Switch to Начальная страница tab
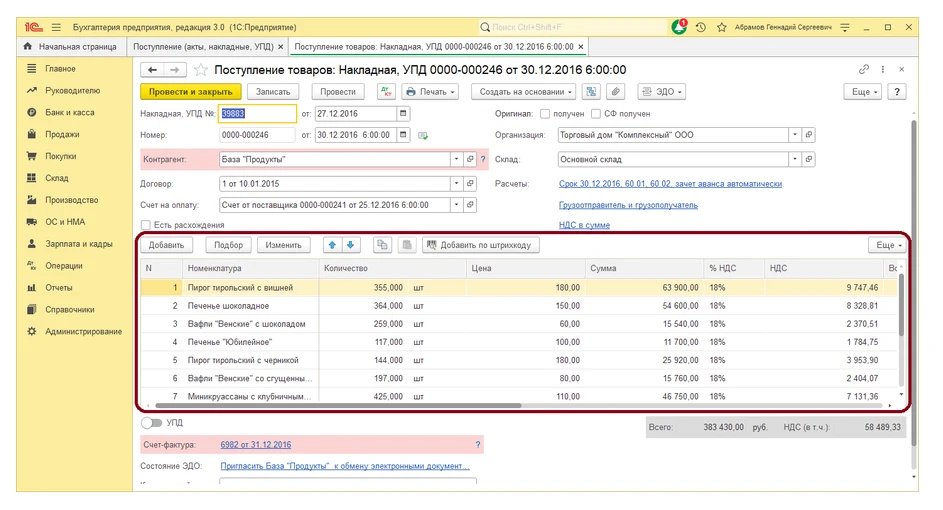The height and width of the screenshot is (510, 943). tap(72, 47)
